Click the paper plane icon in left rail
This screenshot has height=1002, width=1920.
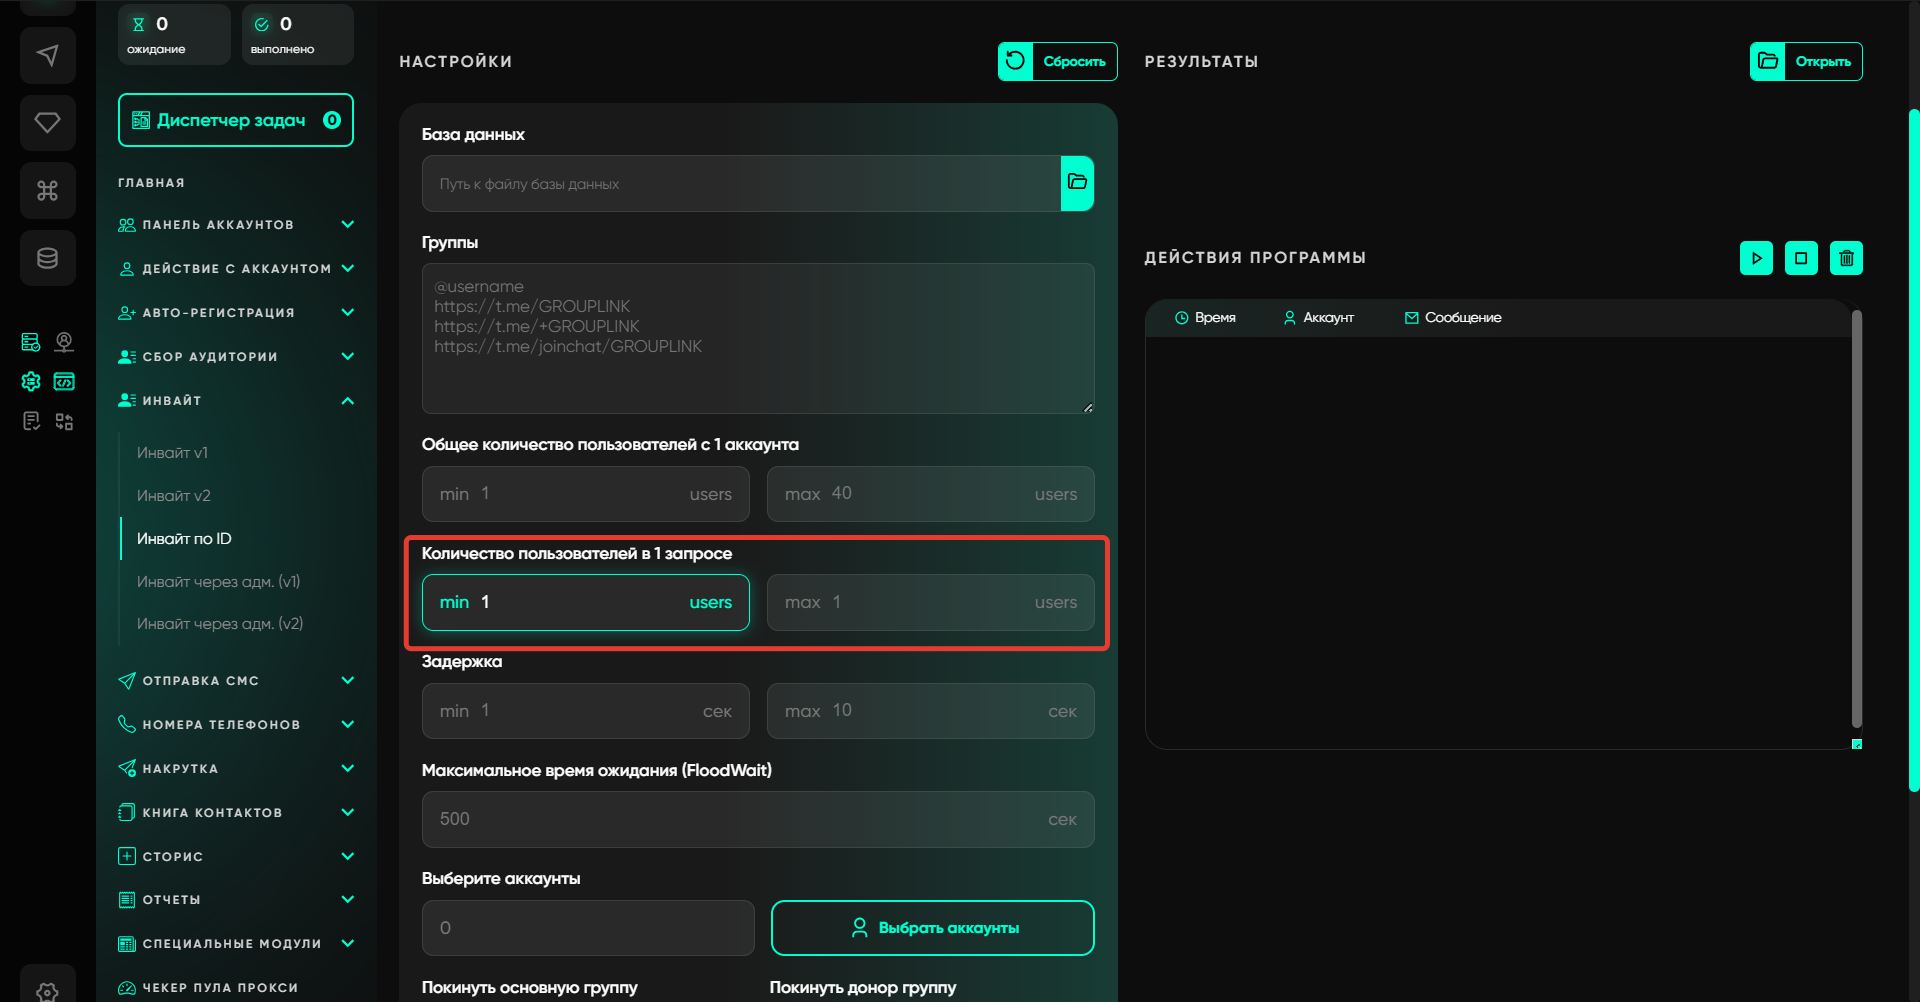coord(47,55)
